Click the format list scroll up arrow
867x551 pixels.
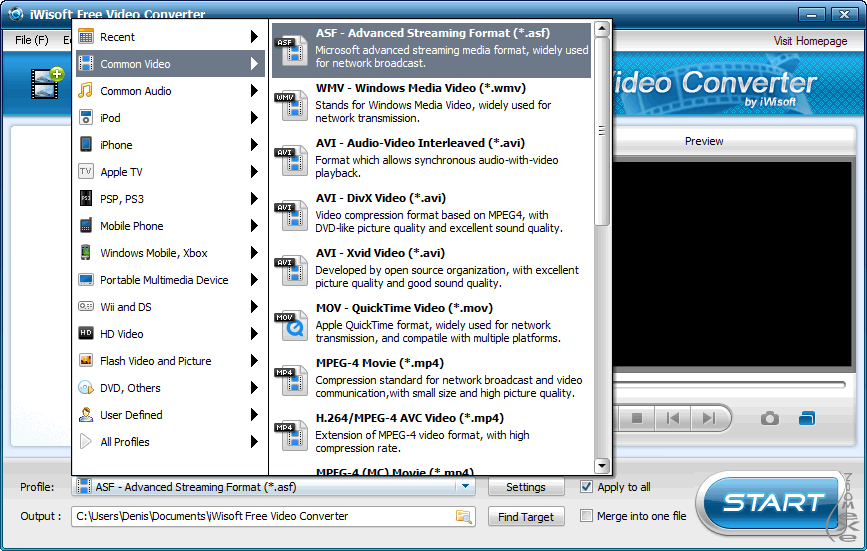[x=602, y=29]
